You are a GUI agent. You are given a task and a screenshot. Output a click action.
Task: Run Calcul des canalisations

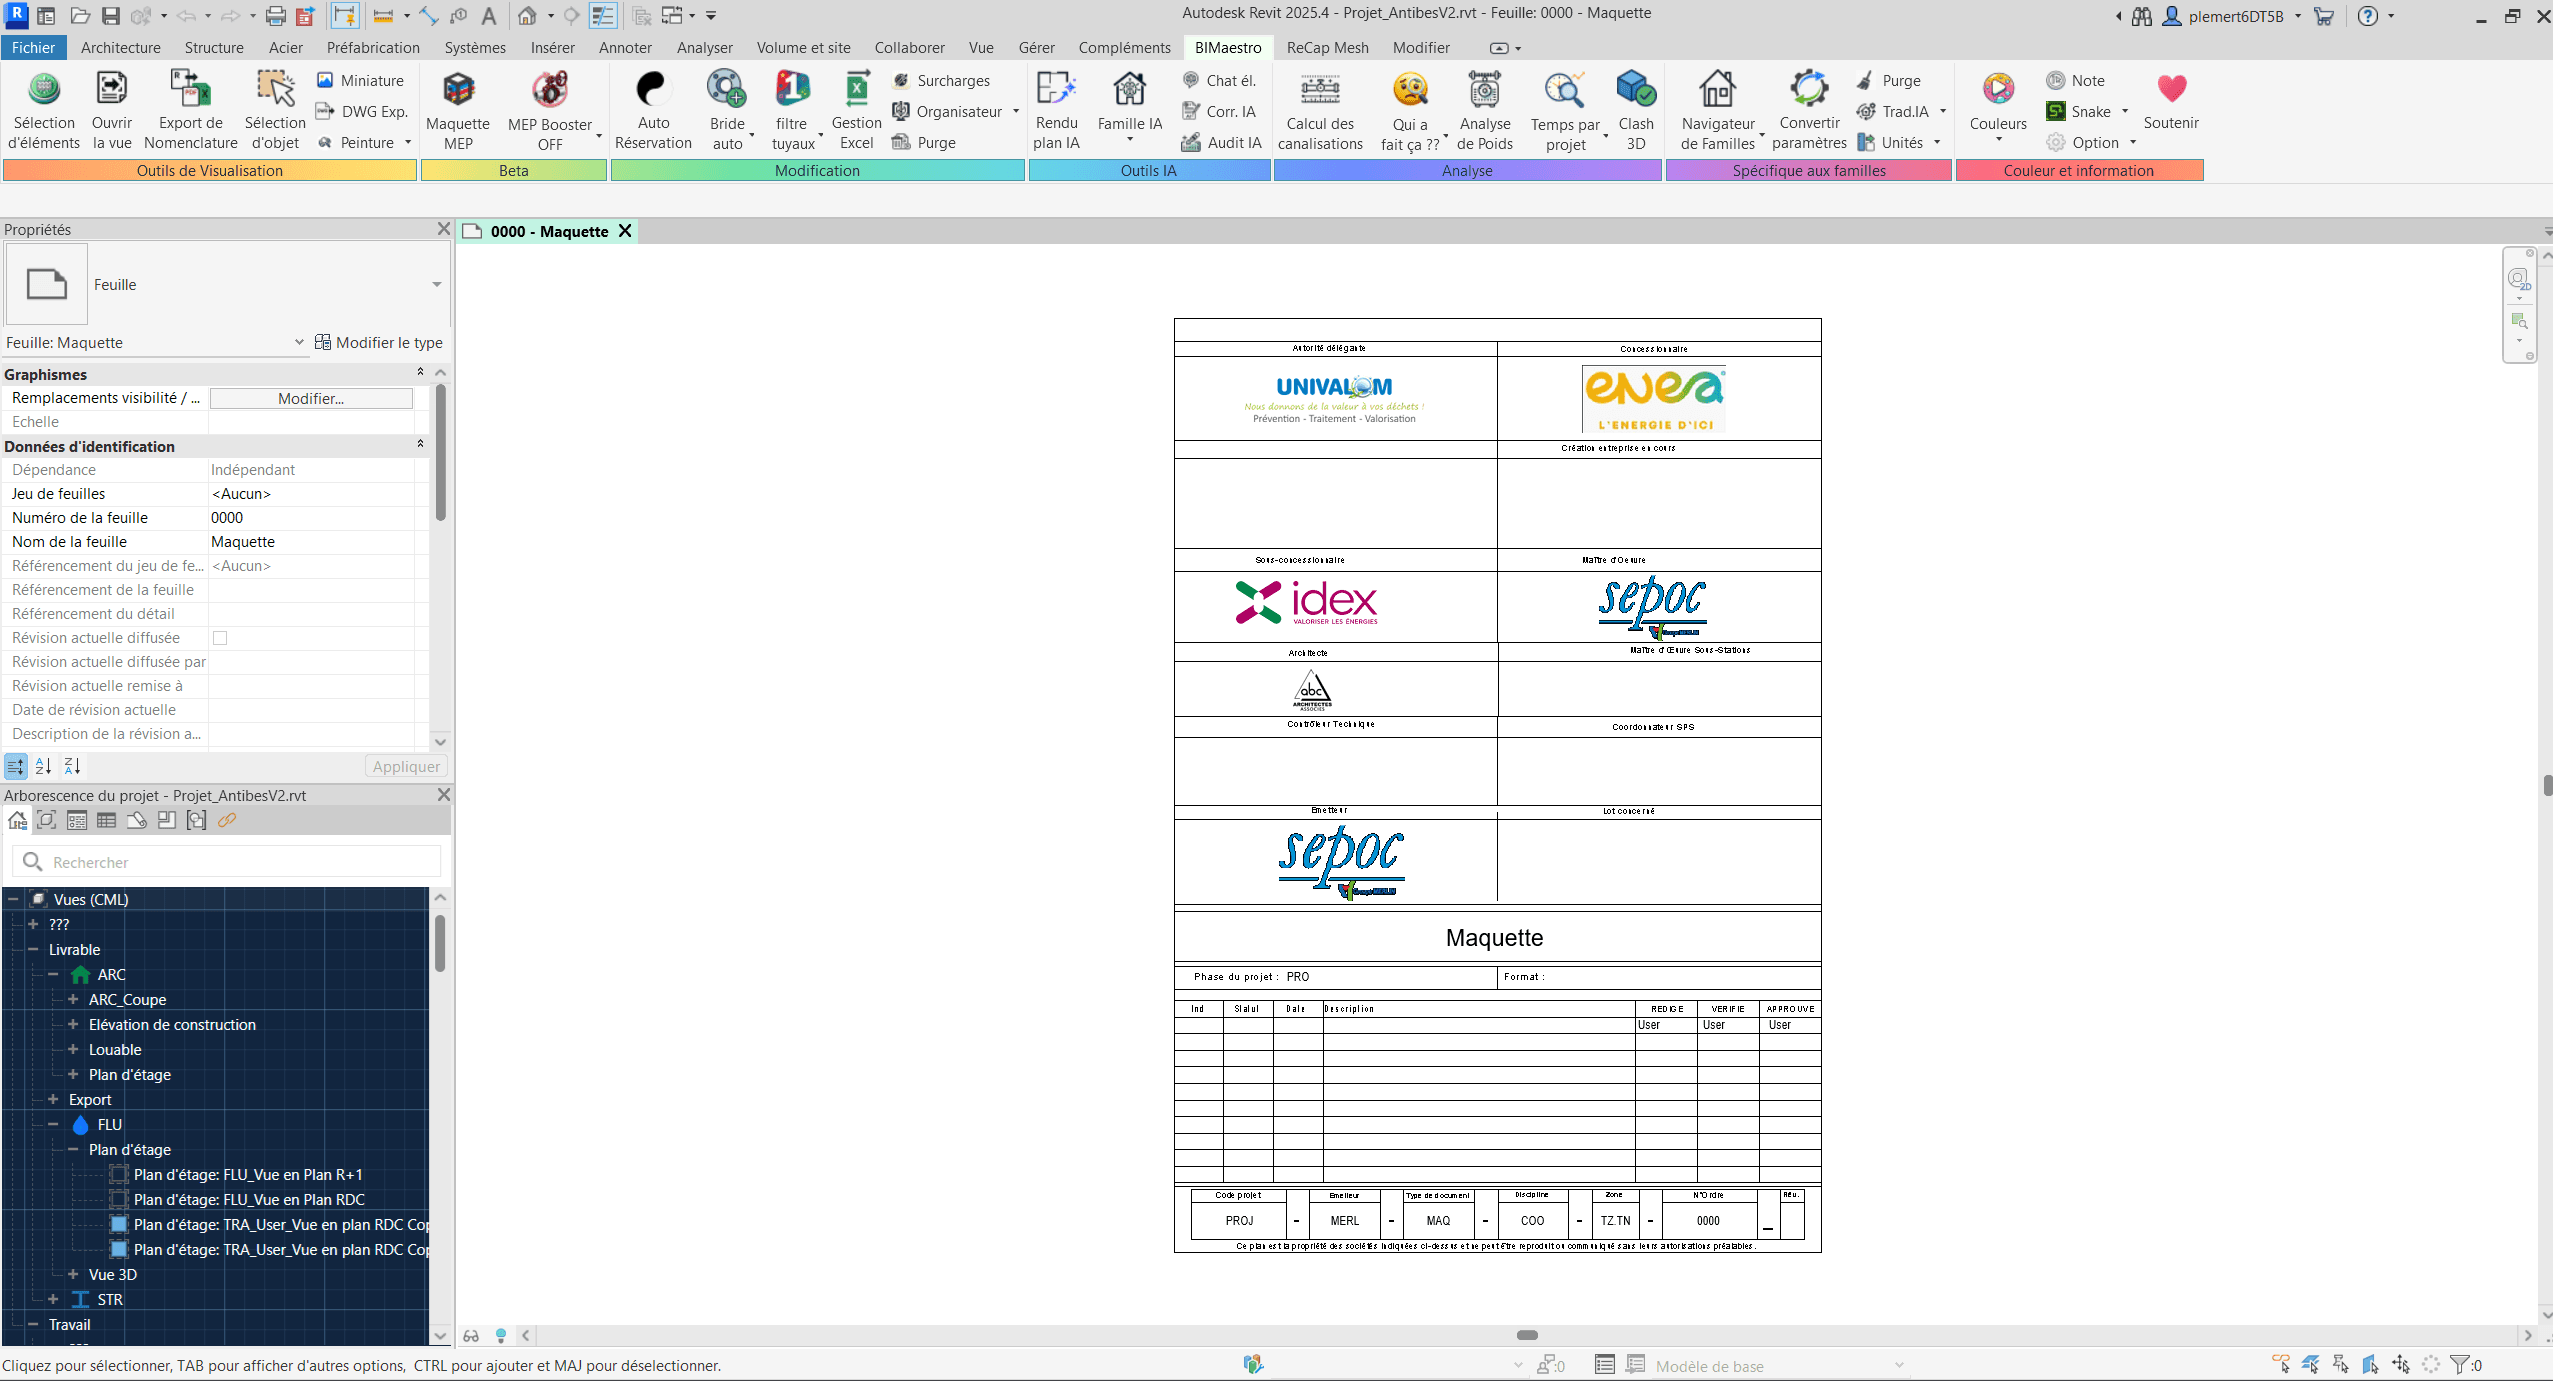pyautogui.click(x=1320, y=110)
